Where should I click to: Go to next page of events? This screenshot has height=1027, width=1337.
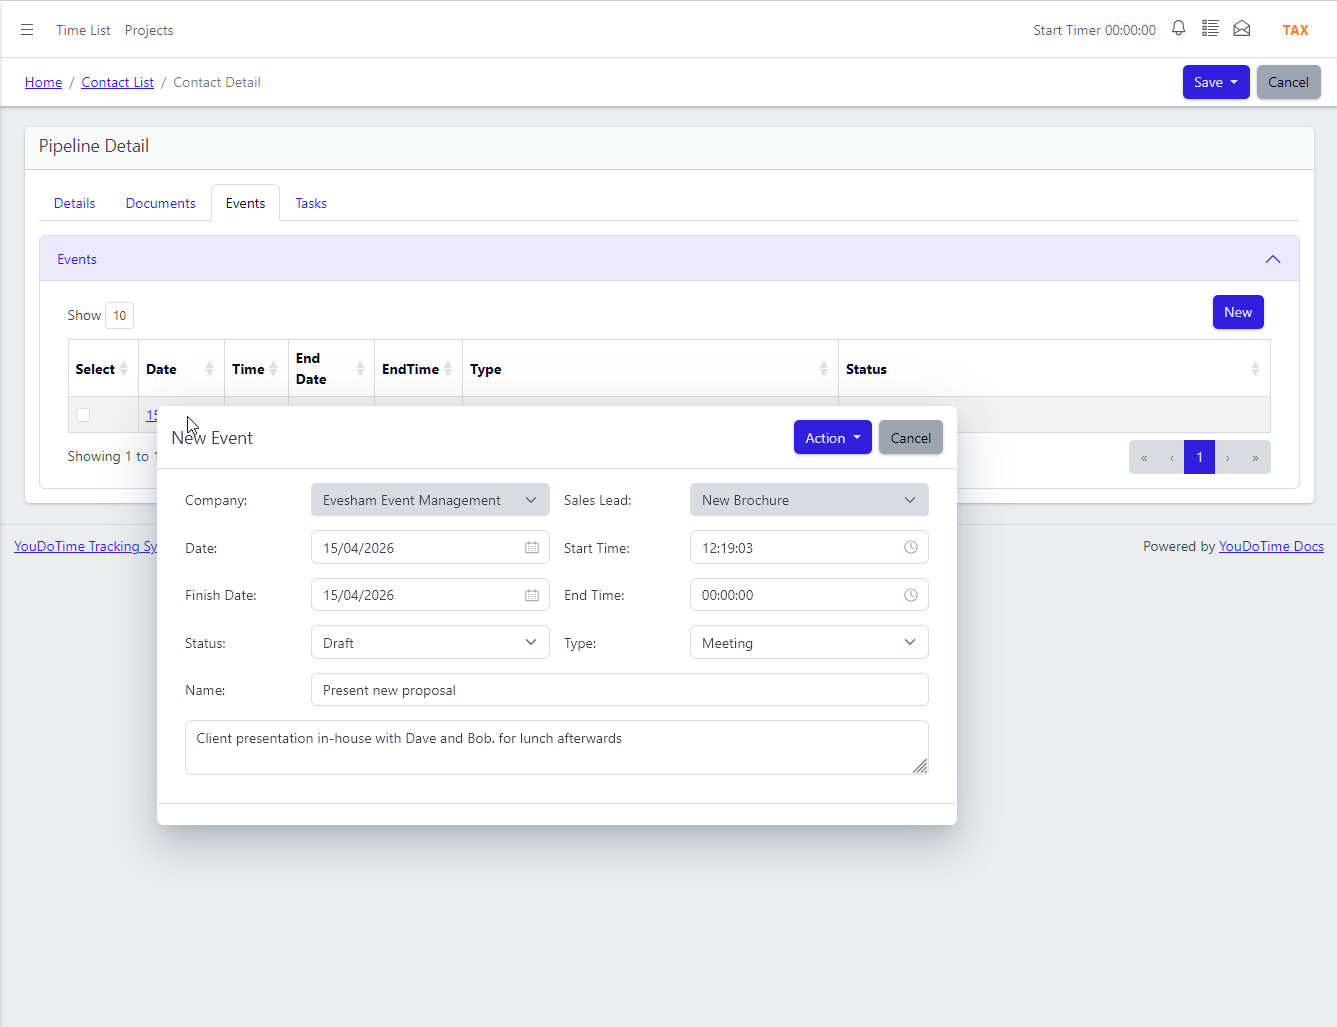pyautogui.click(x=1228, y=457)
